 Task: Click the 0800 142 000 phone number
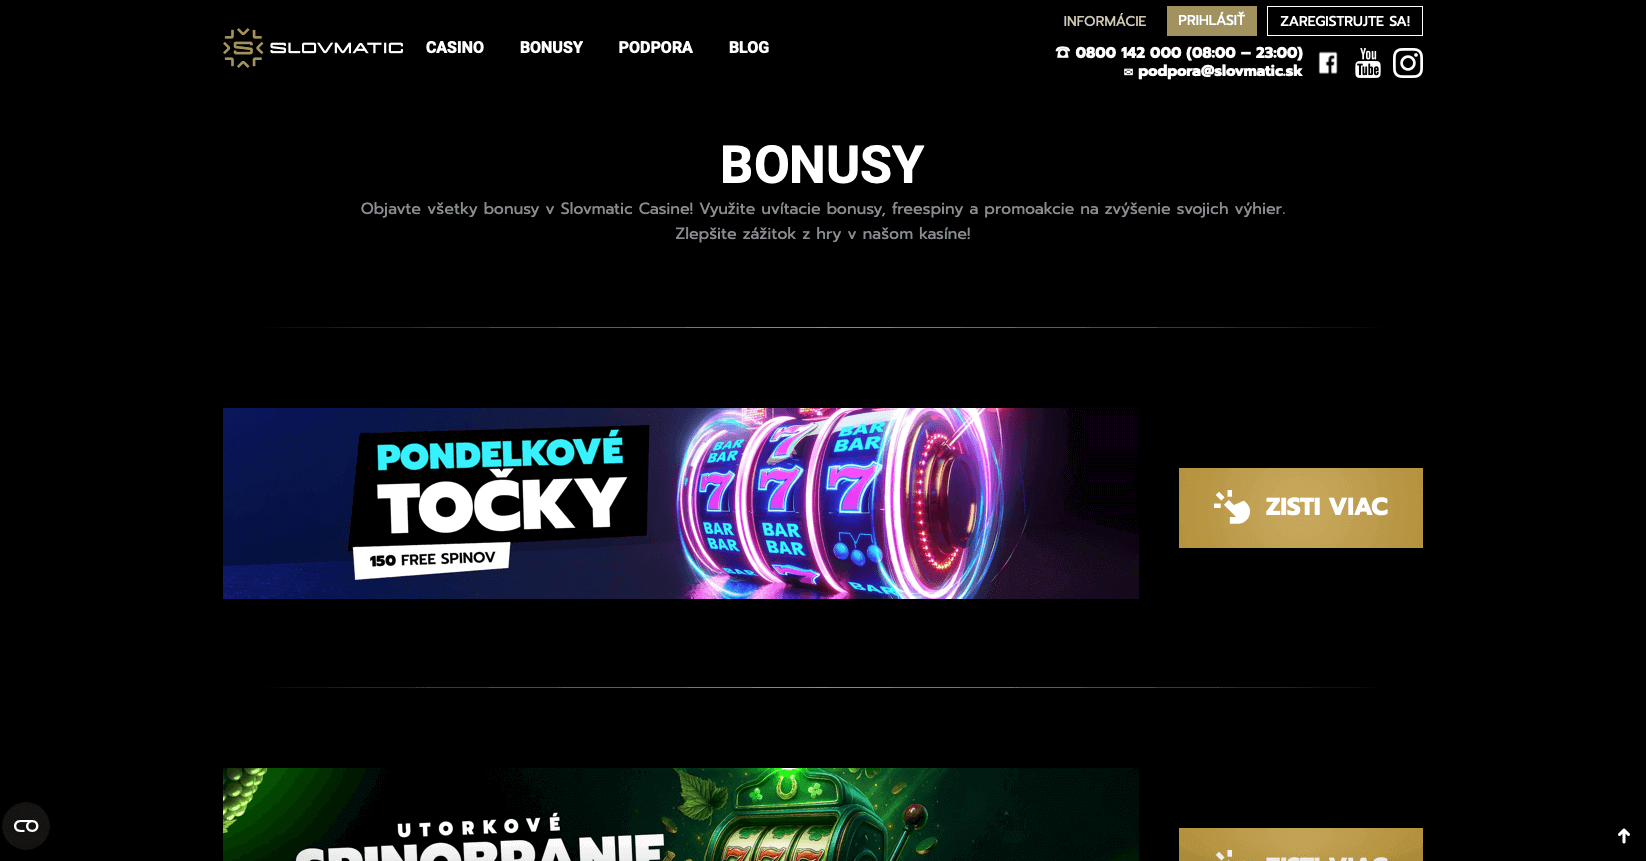[1128, 52]
